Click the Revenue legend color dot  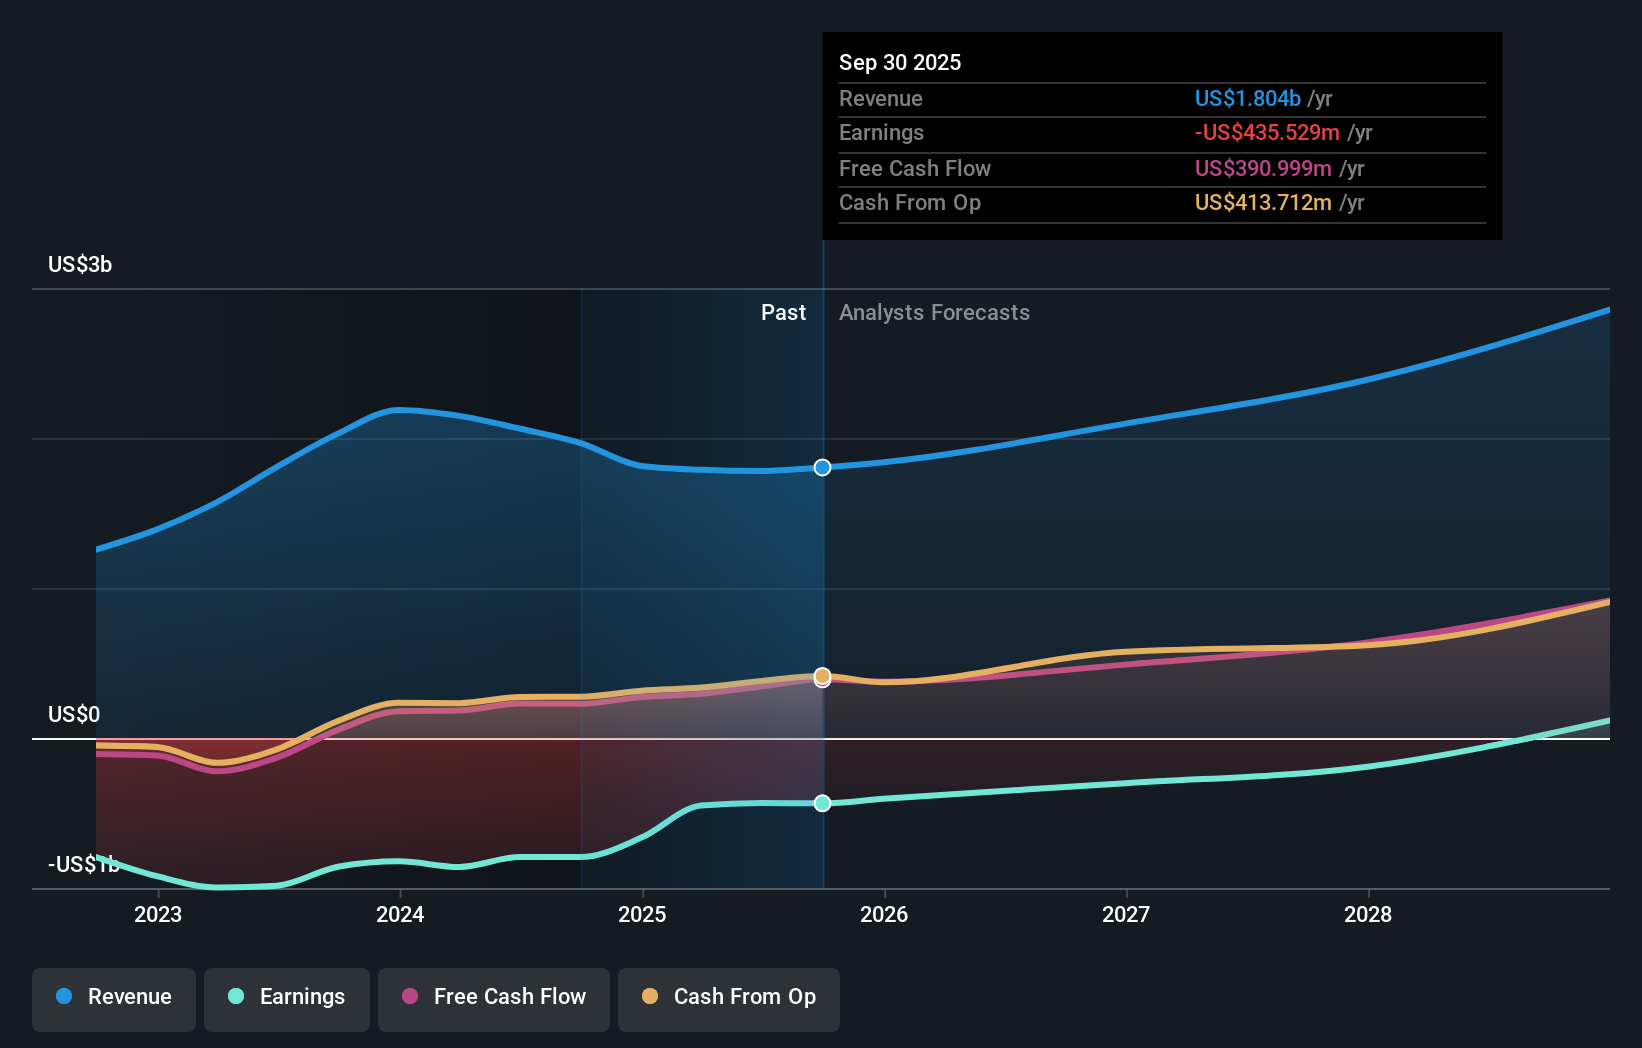65,997
